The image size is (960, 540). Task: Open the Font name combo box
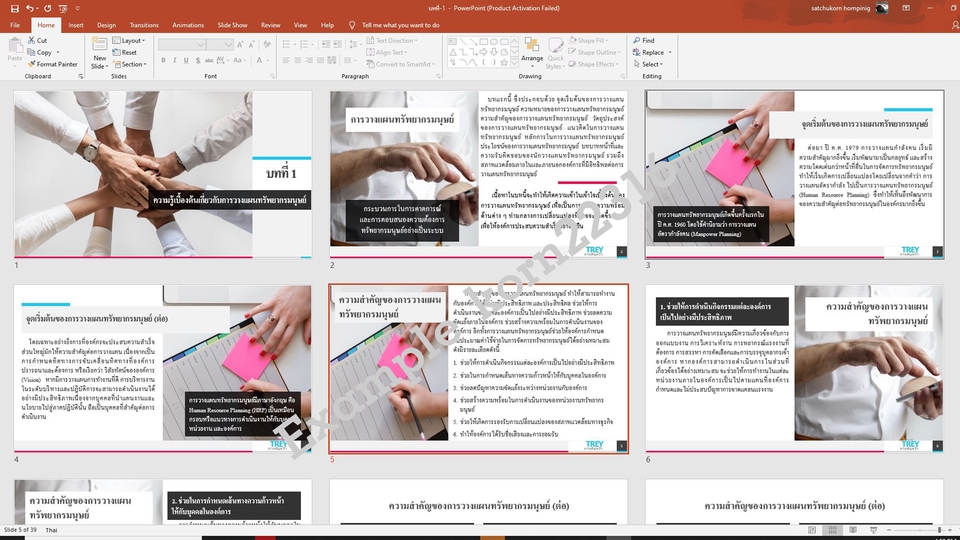tap(181, 45)
